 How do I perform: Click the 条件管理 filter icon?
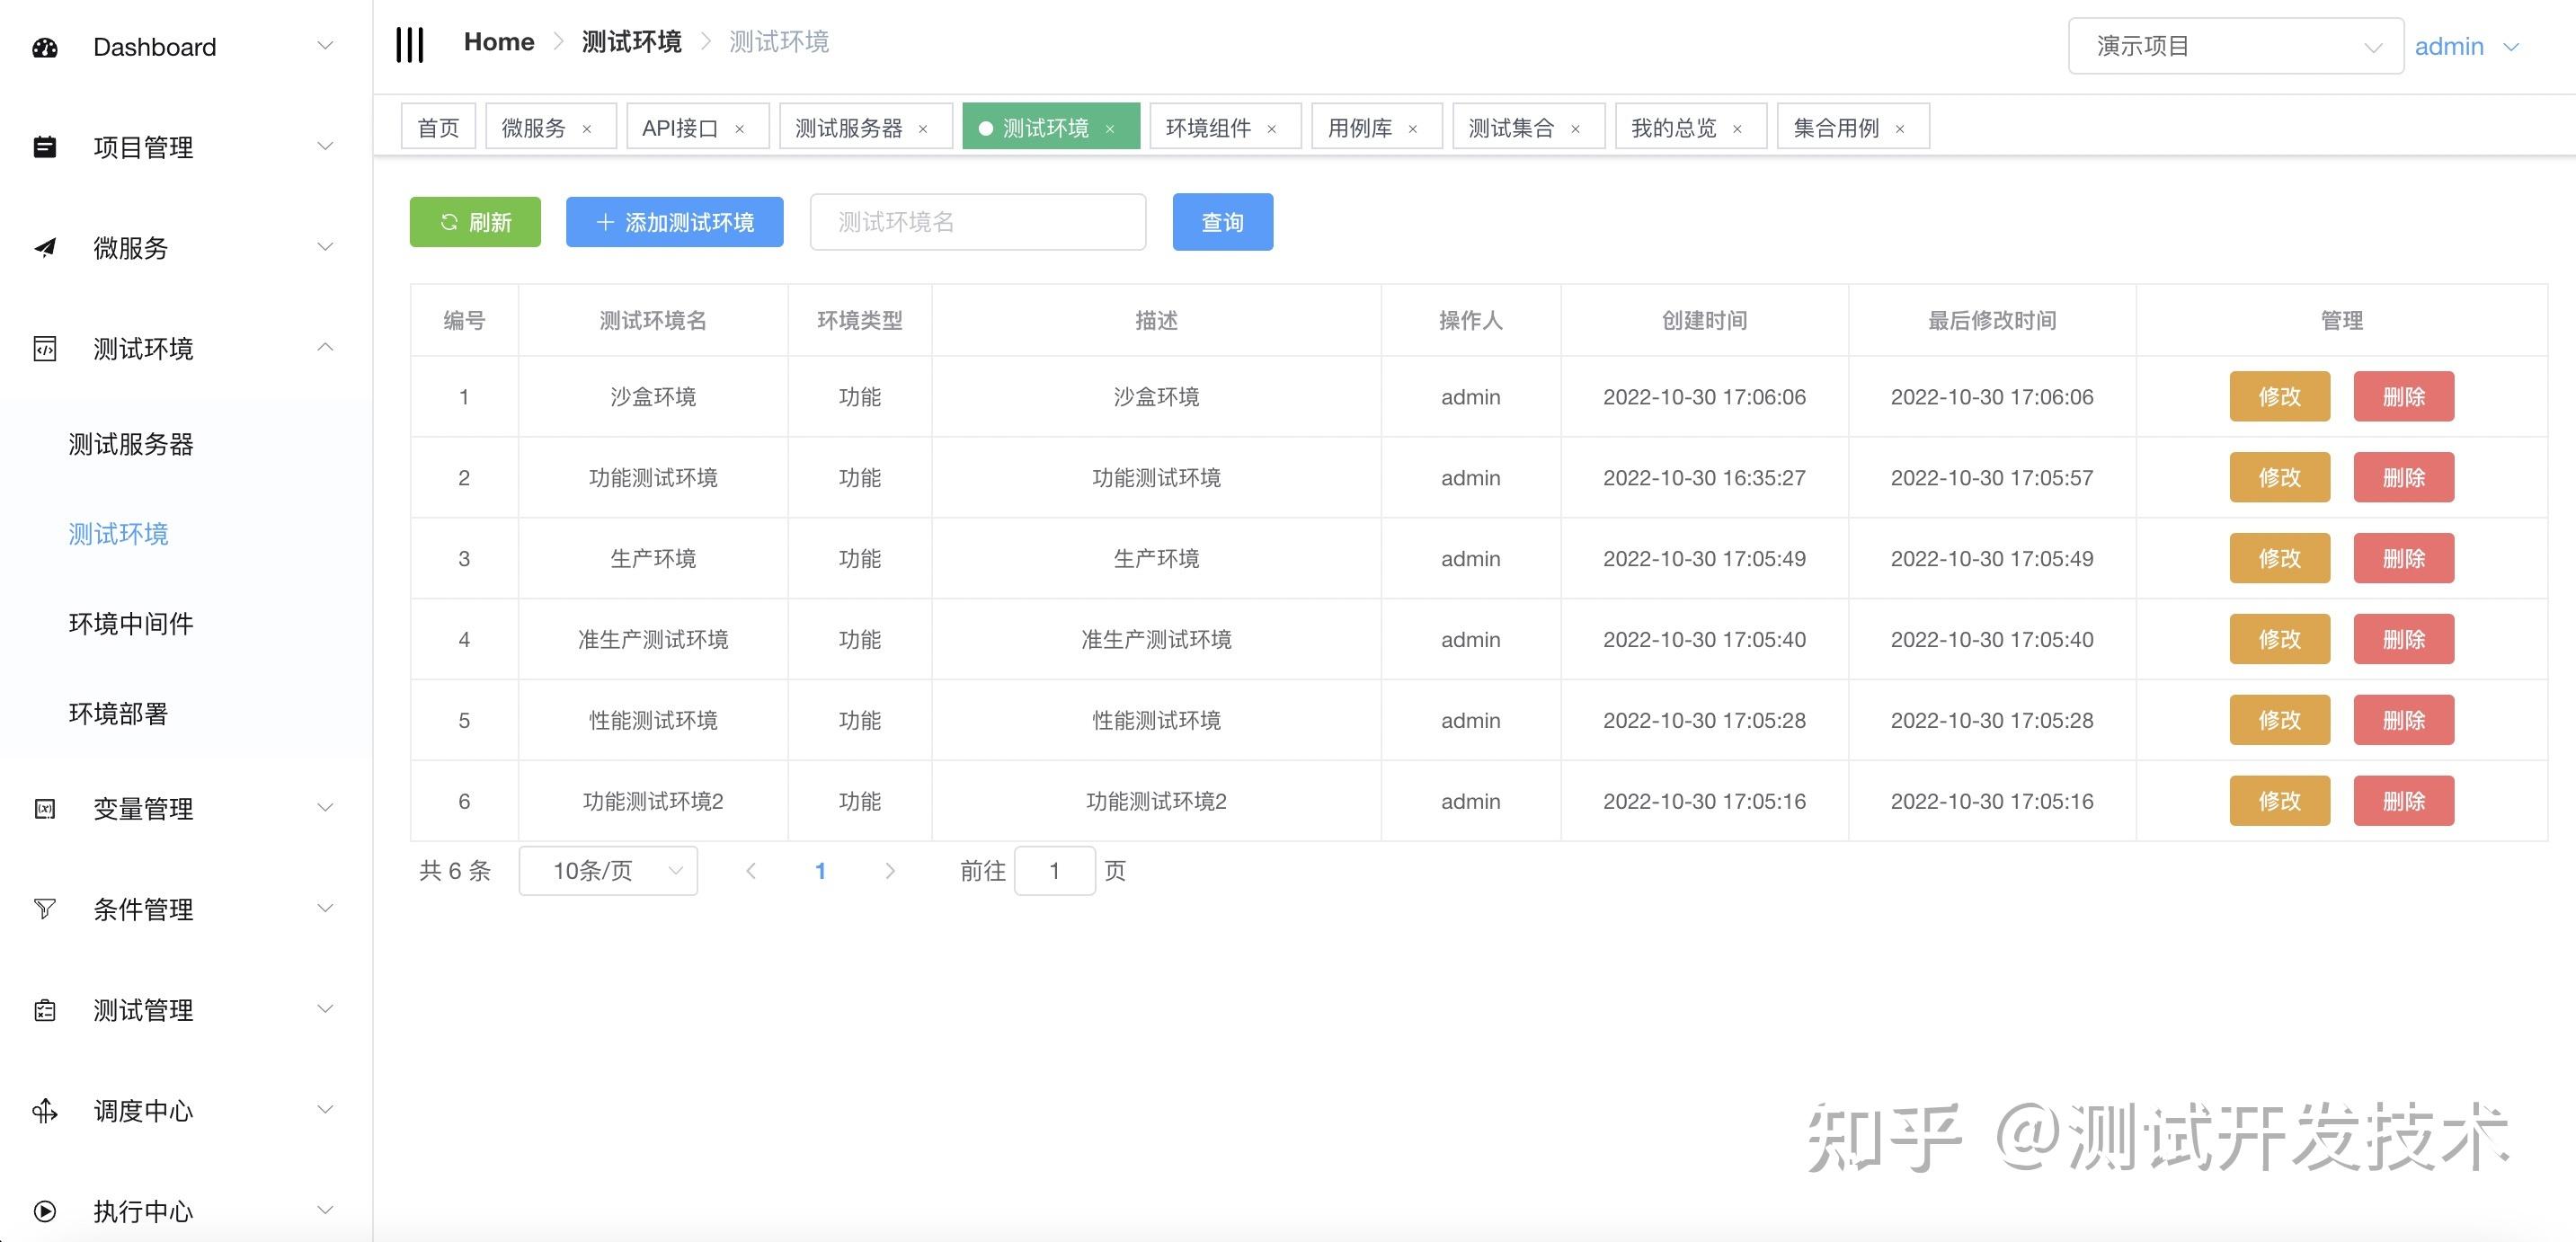click(45, 908)
